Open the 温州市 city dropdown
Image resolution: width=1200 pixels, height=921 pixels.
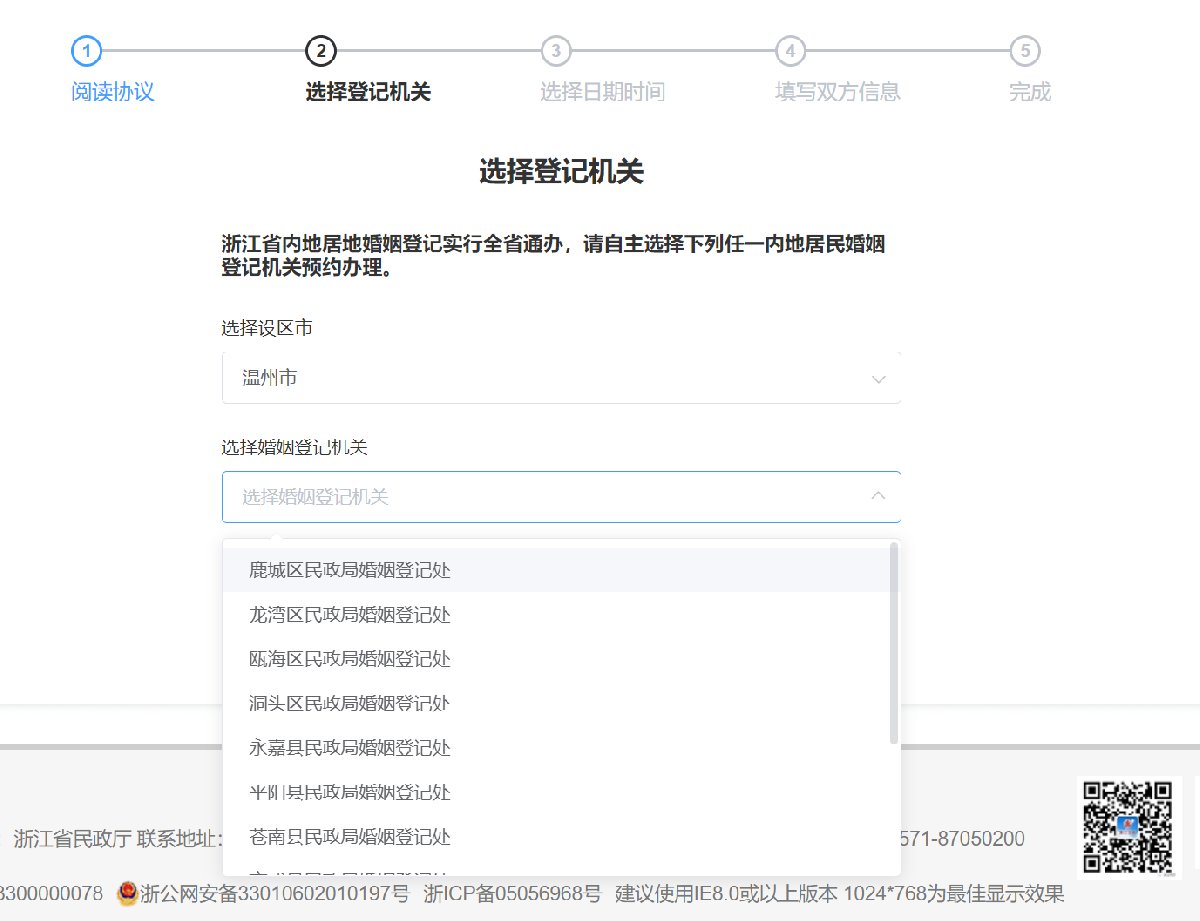pos(560,378)
